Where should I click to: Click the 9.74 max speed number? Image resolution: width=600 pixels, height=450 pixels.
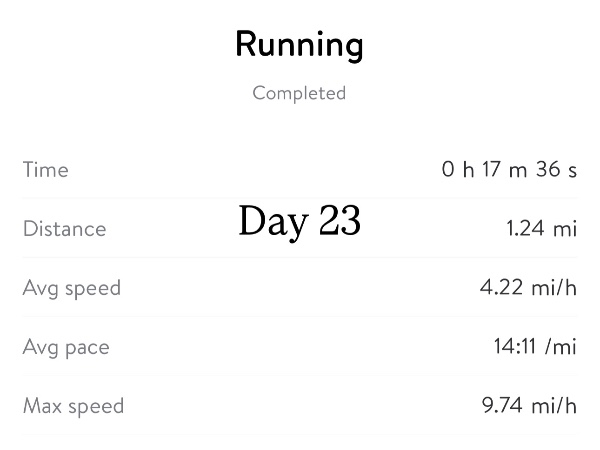500,406
